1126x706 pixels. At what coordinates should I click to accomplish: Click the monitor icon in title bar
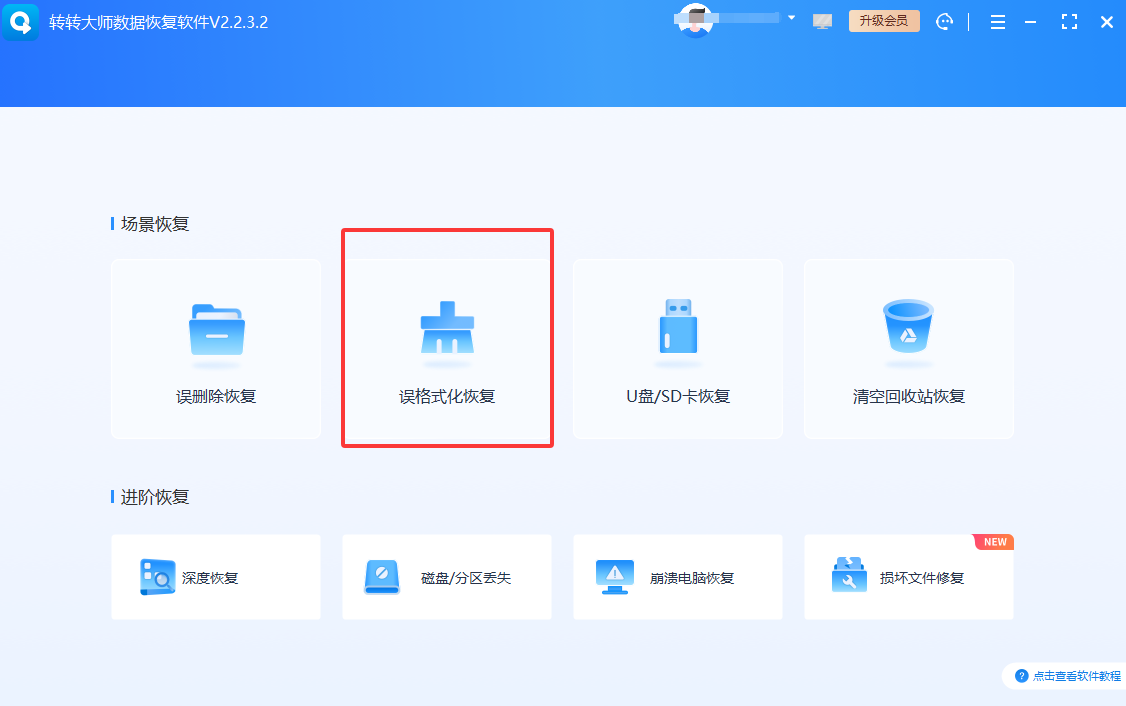(x=822, y=22)
